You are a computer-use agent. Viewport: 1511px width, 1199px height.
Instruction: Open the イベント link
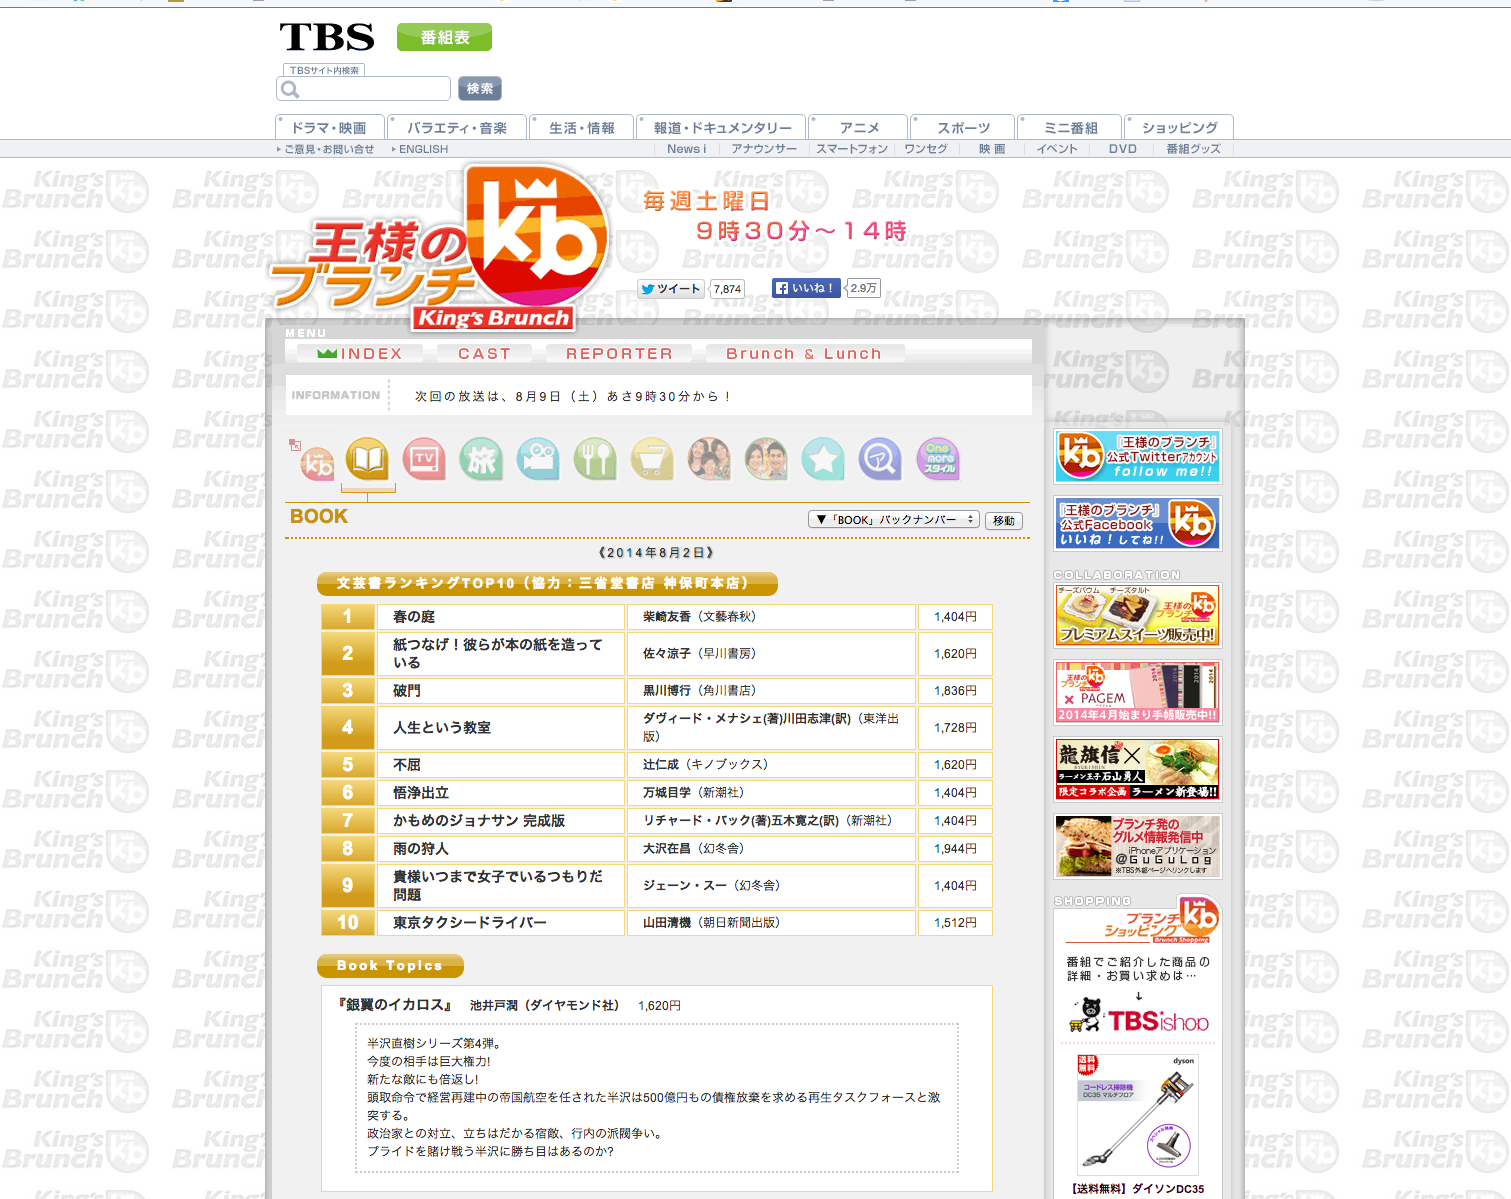[1057, 149]
